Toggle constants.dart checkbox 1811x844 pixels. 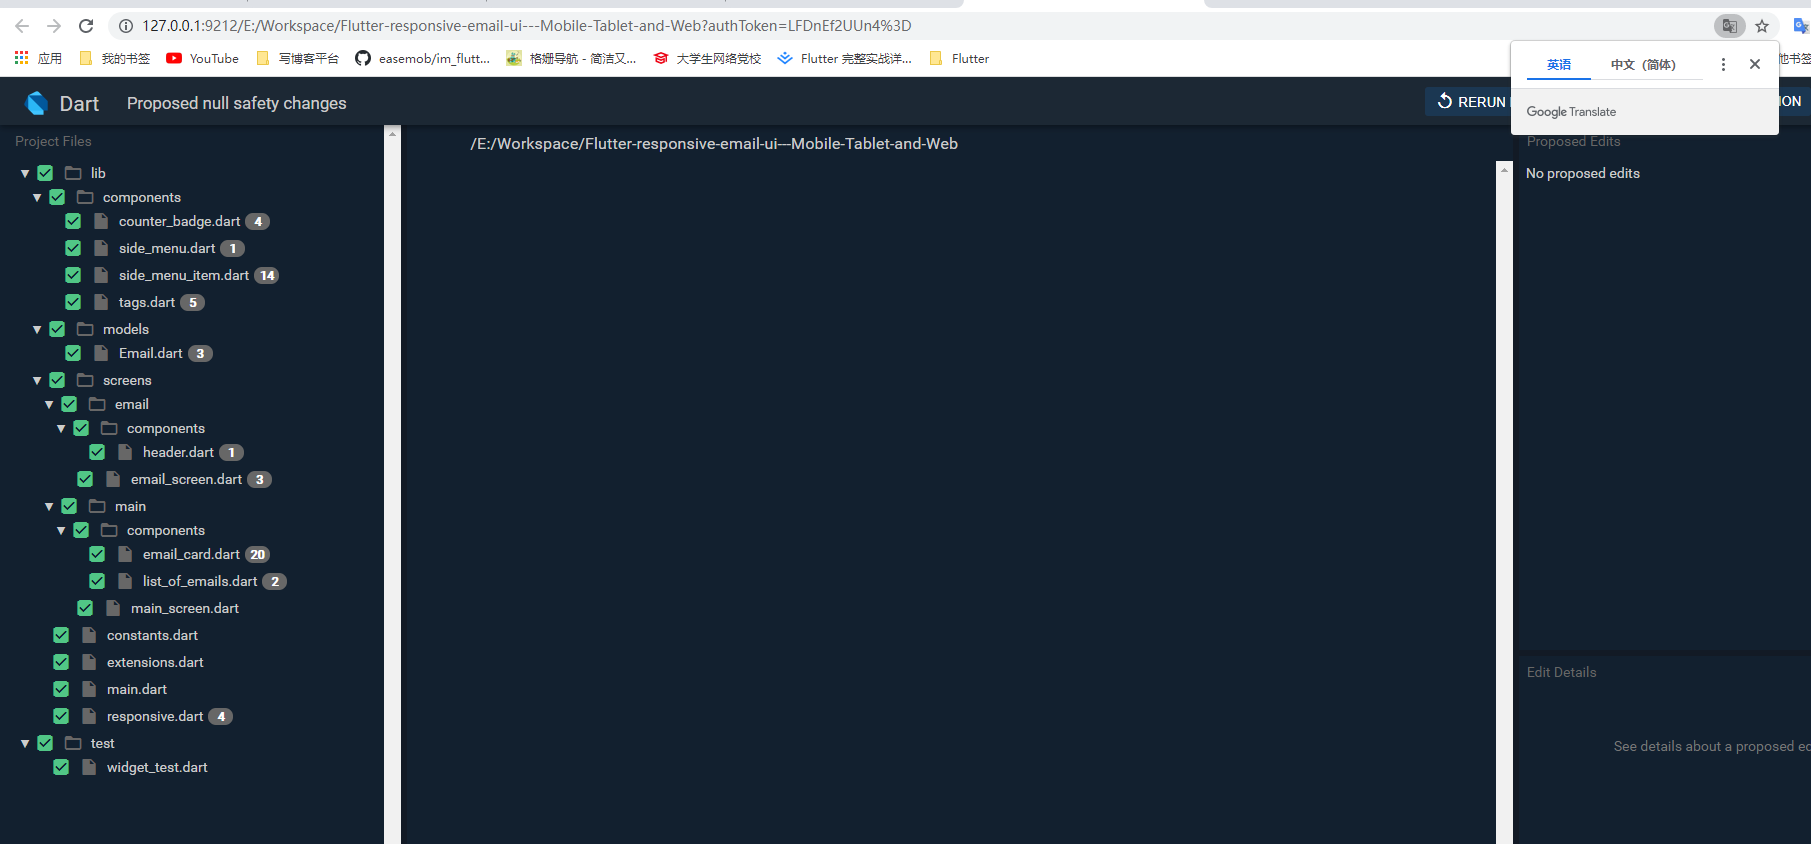coord(61,635)
